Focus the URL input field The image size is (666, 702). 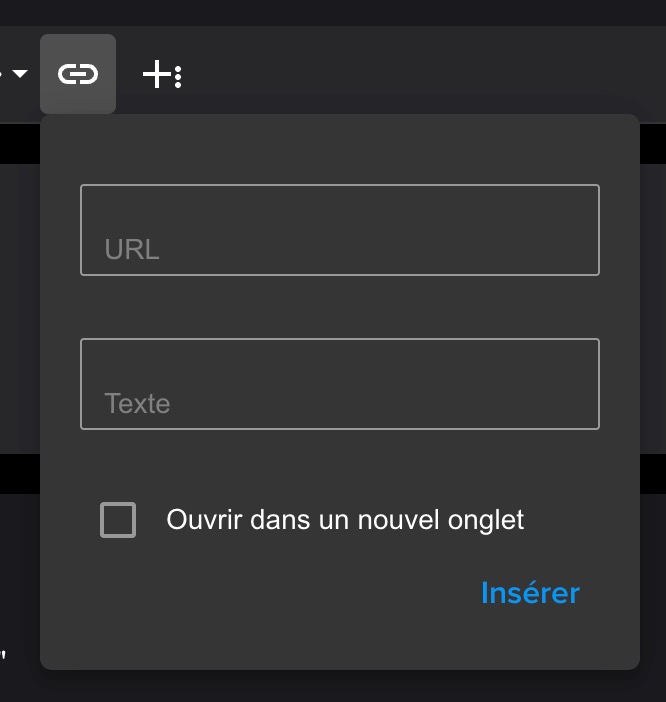click(339, 229)
